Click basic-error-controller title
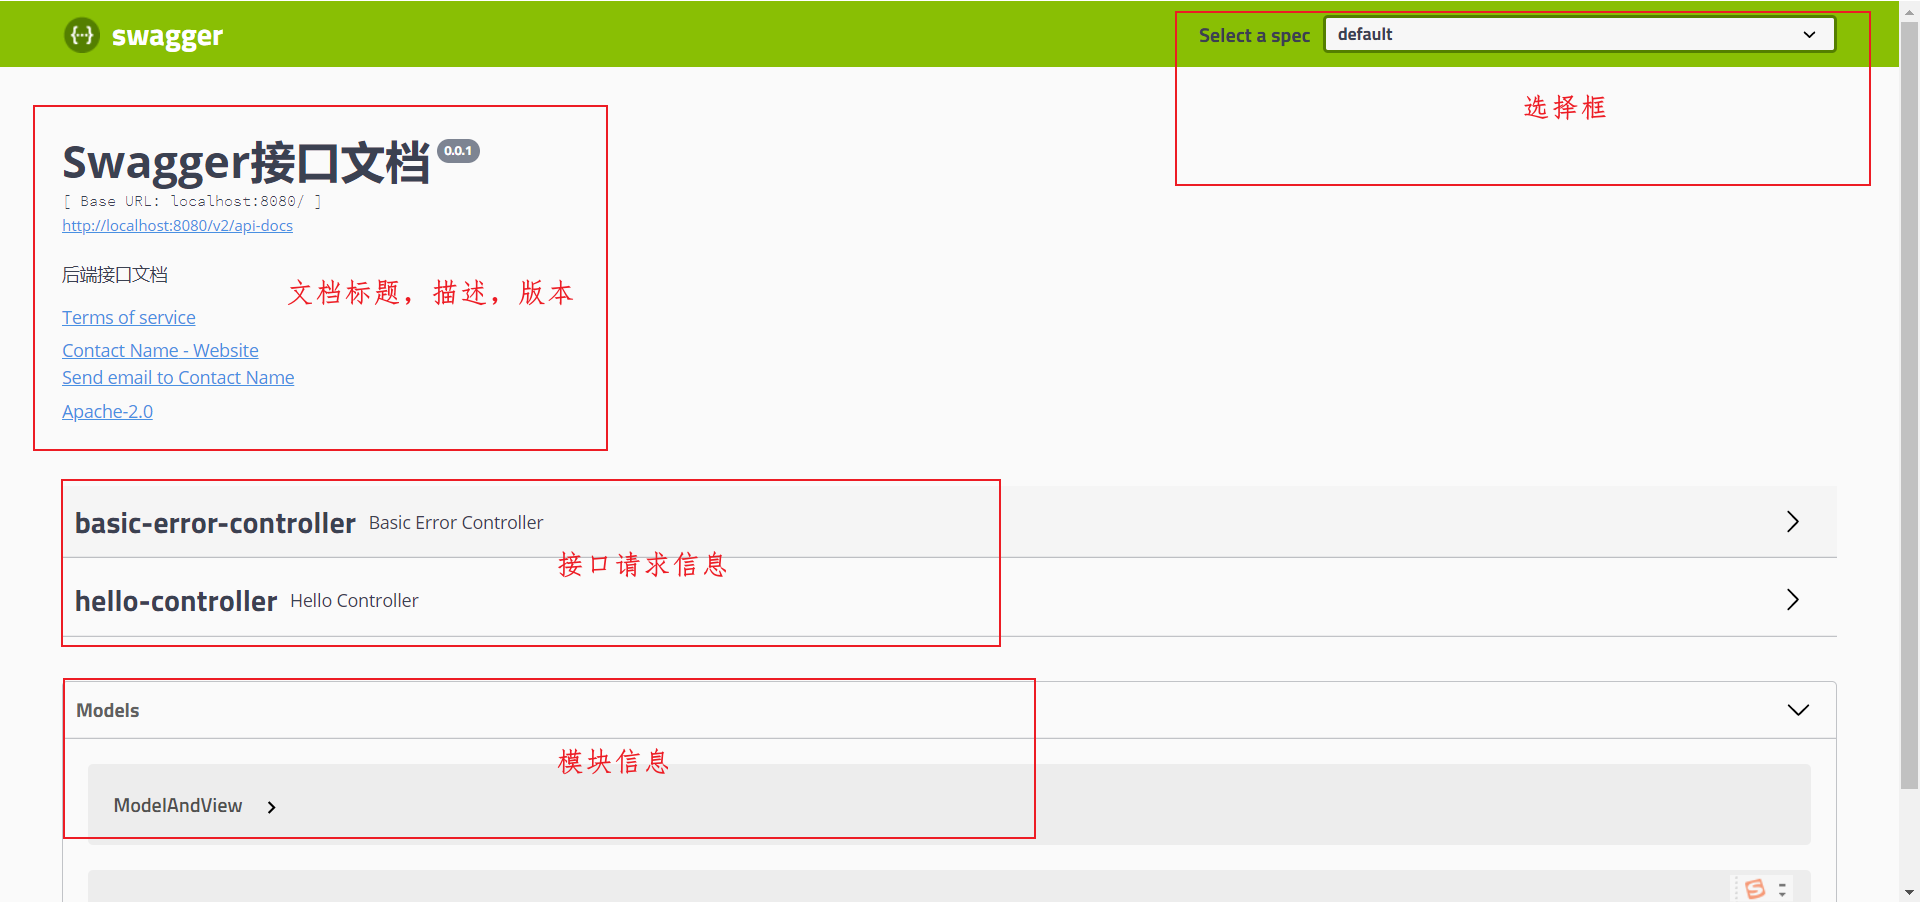1920x902 pixels. pyautogui.click(x=215, y=523)
